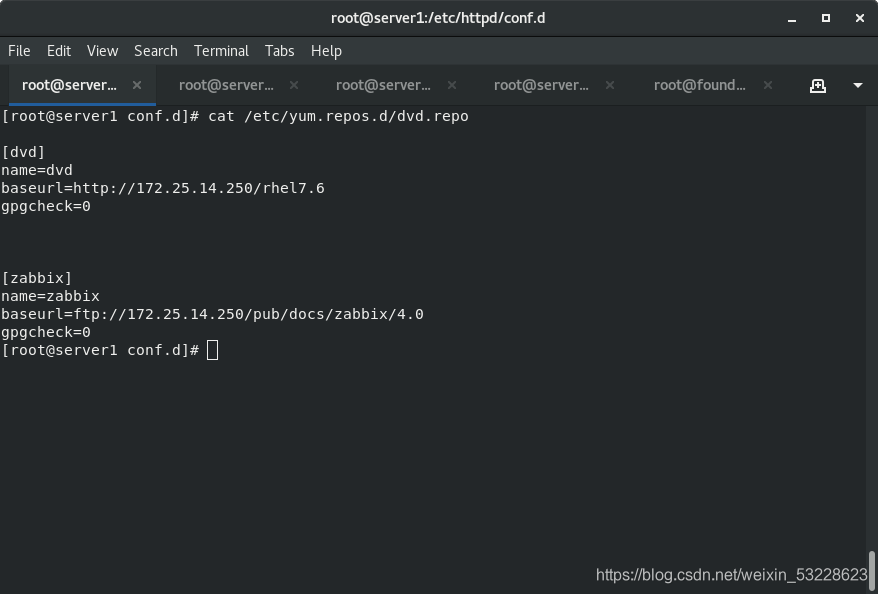The width and height of the screenshot is (878, 594).
Task: Open the Edit menu
Action: click(59, 51)
